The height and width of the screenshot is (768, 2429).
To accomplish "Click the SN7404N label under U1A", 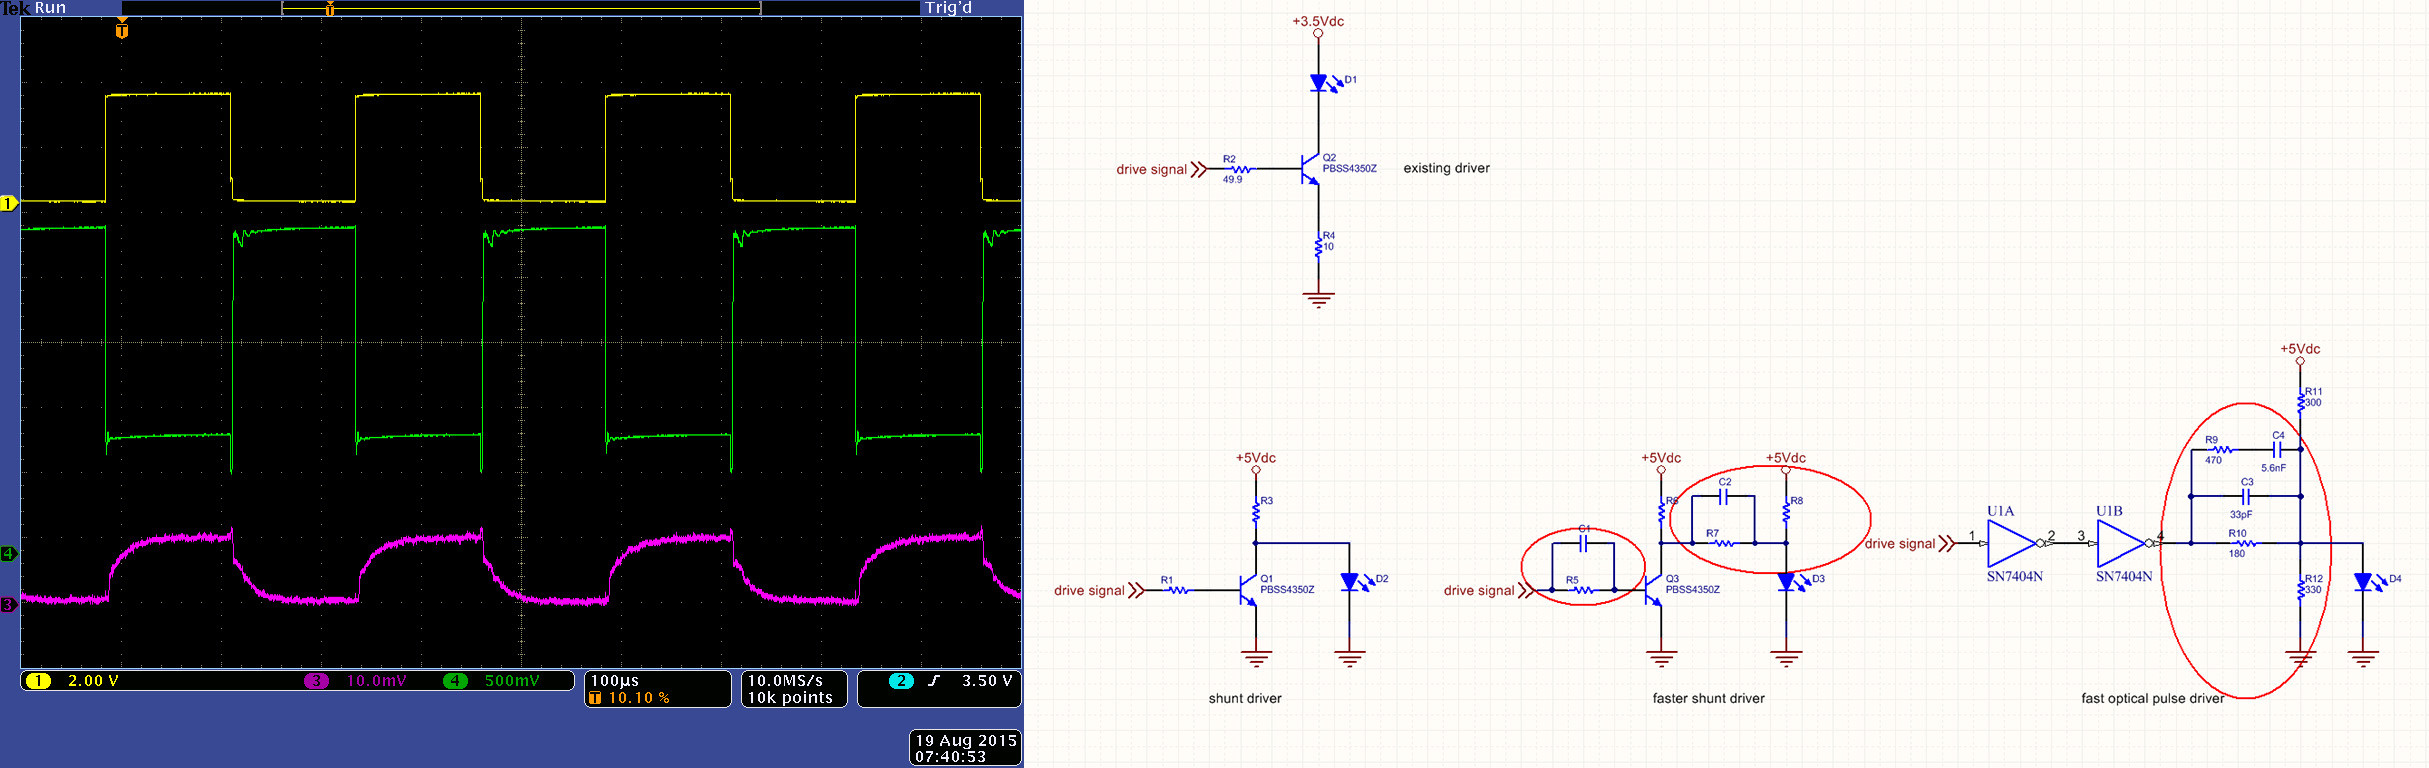I will point(2015,576).
